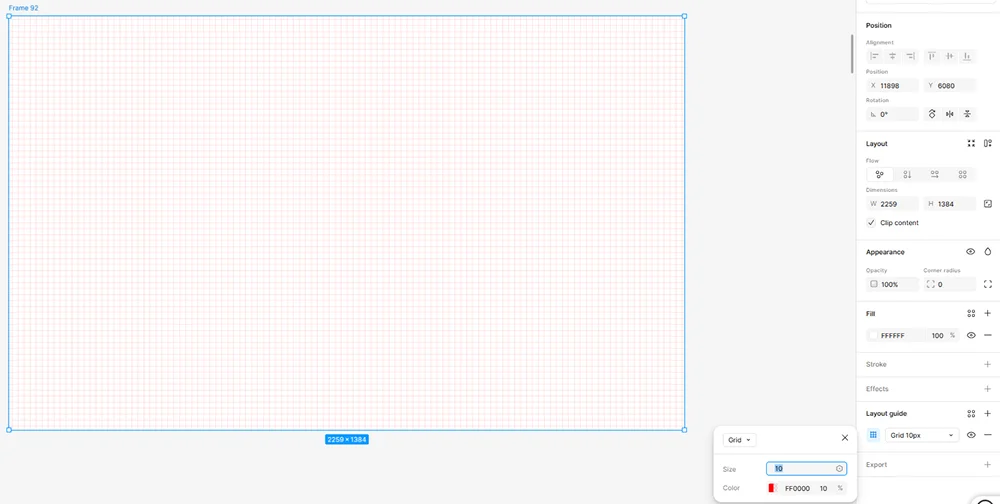
Task: Remove the FFFFFF fill with minus icon
Action: (x=988, y=336)
